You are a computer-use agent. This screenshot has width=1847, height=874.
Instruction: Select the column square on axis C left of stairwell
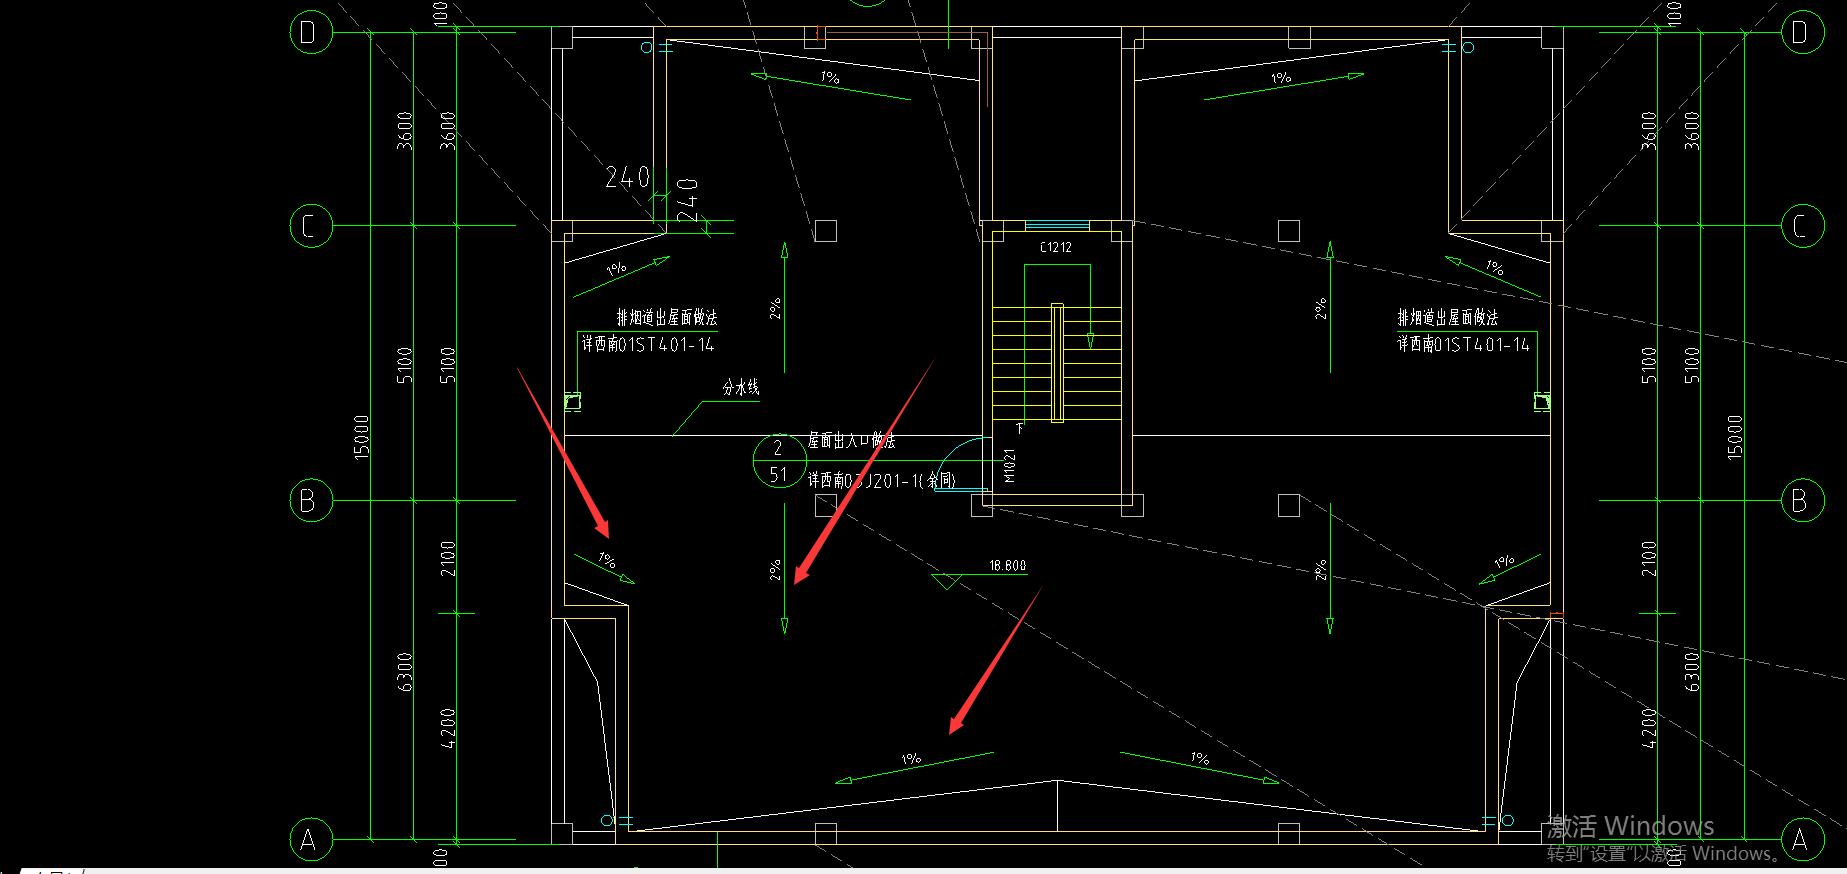pos(825,231)
